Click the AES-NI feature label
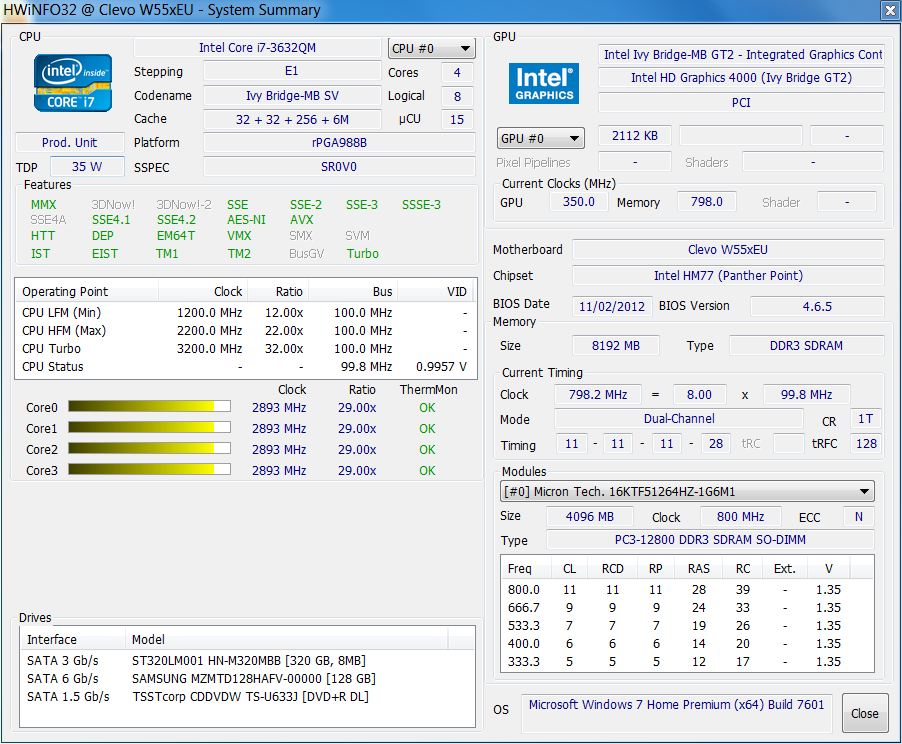Screen dimensions: 902x744 coord(246,220)
